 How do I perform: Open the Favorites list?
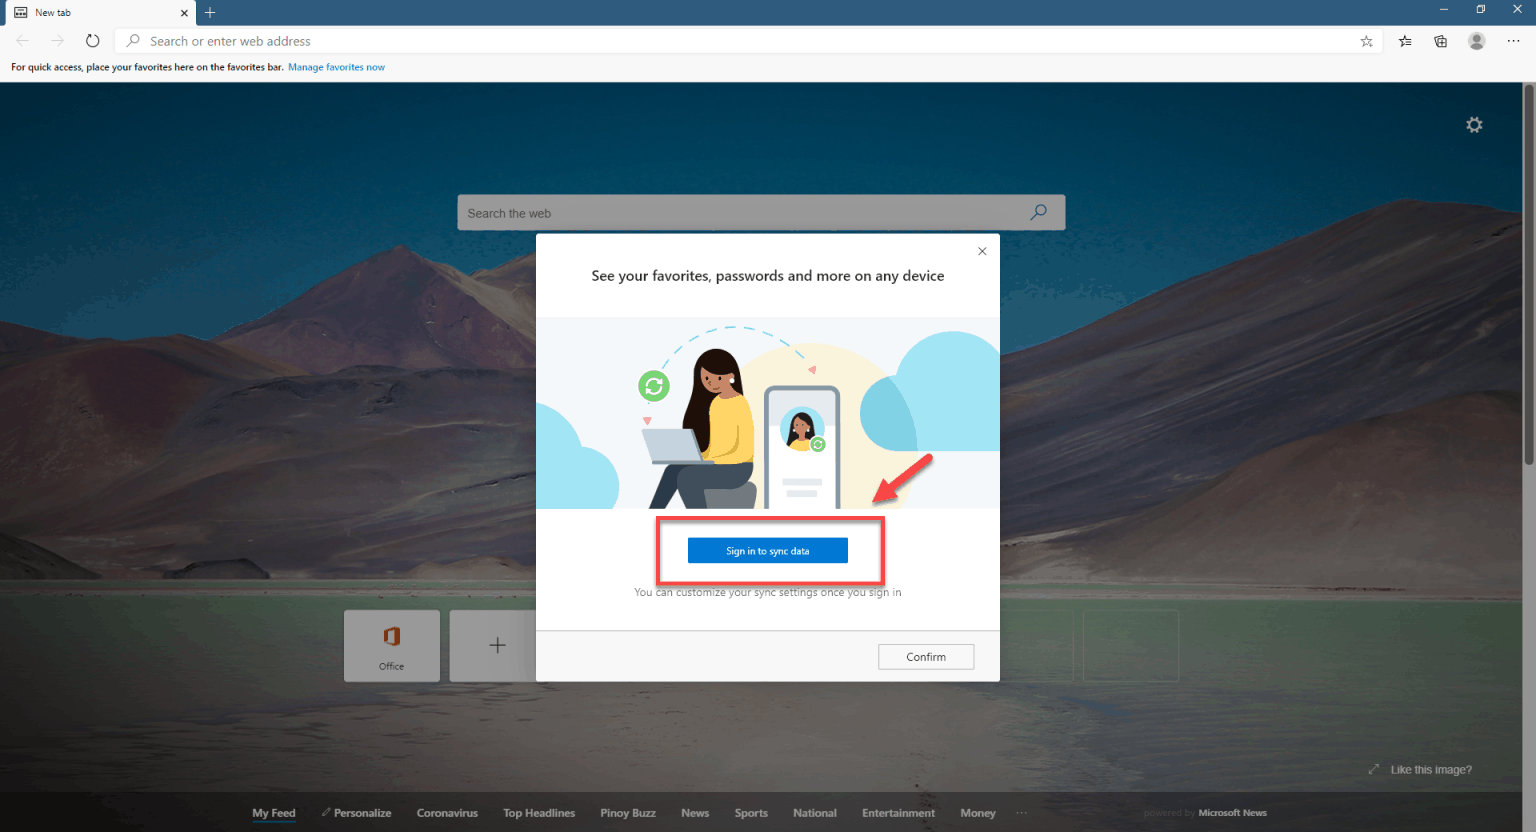1404,41
